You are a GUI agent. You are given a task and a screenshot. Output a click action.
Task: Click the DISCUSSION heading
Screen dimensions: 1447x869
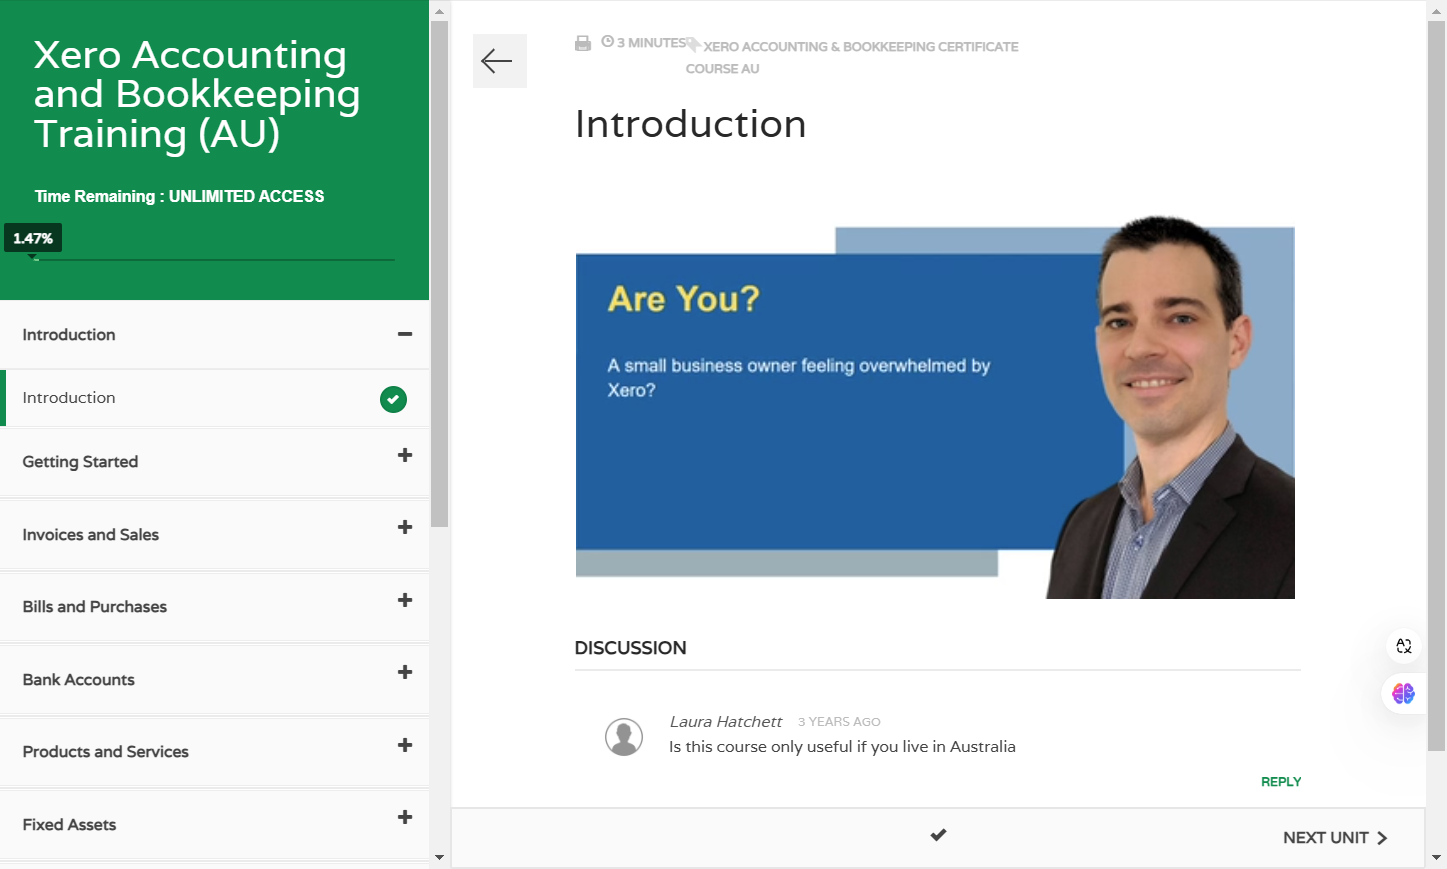pos(630,648)
